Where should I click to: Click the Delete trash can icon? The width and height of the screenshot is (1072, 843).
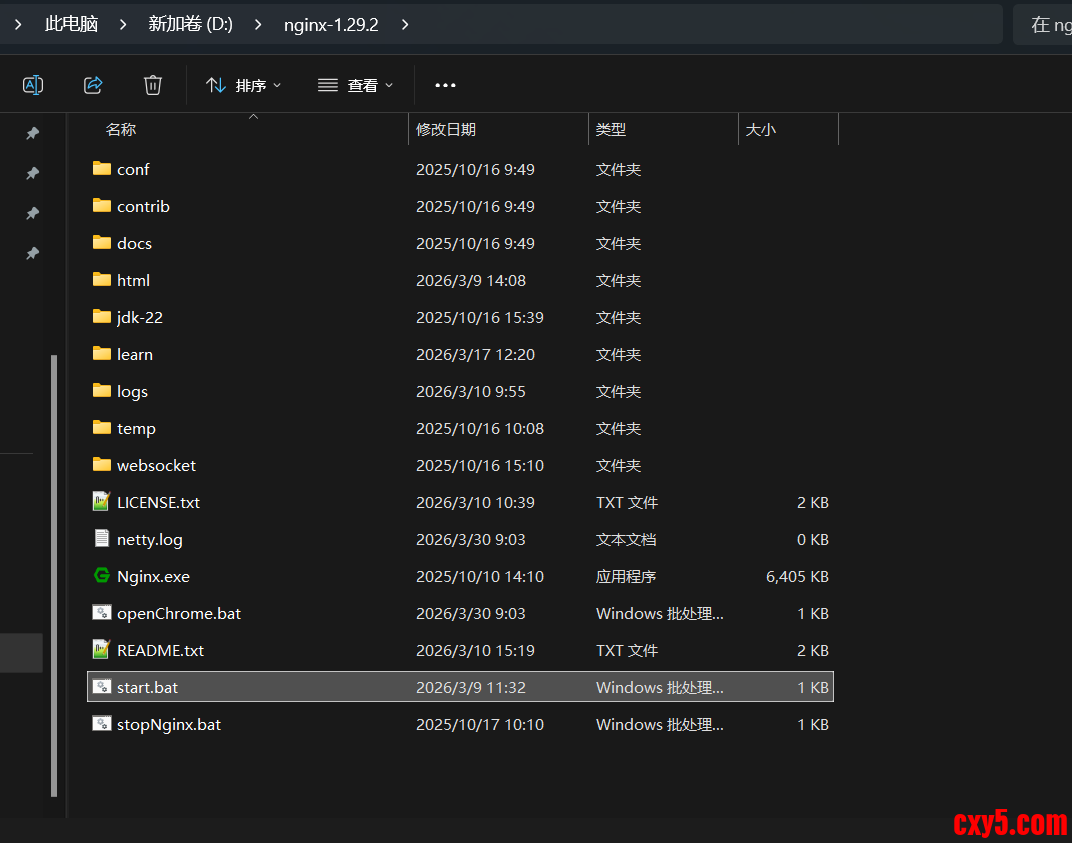(153, 85)
